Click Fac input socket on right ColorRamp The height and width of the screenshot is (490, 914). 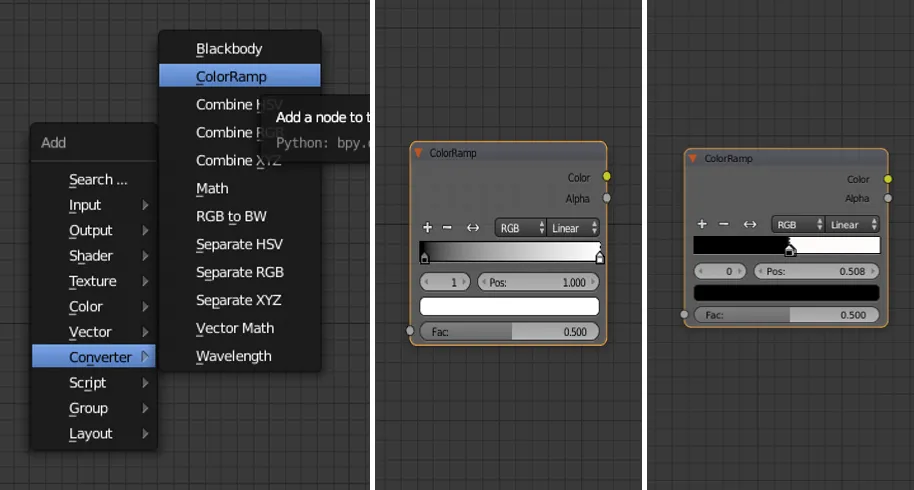pyautogui.click(x=684, y=315)
